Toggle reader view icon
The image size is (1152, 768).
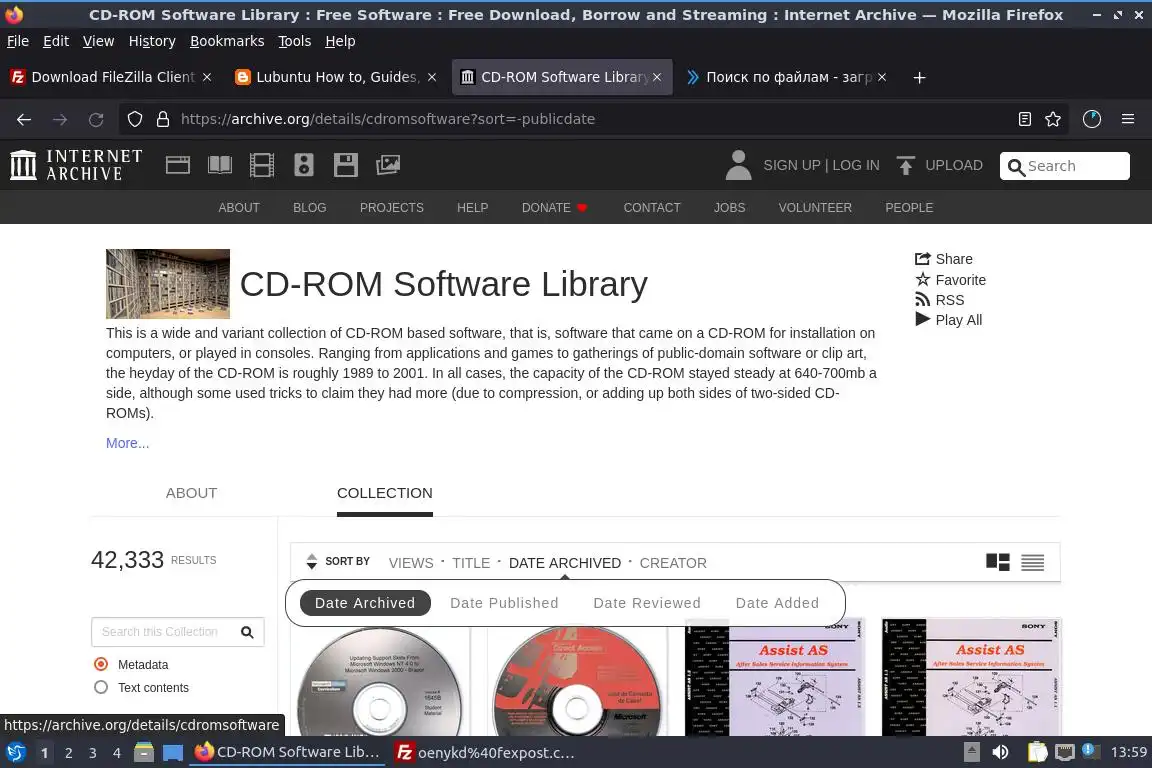click(1025, 119)
